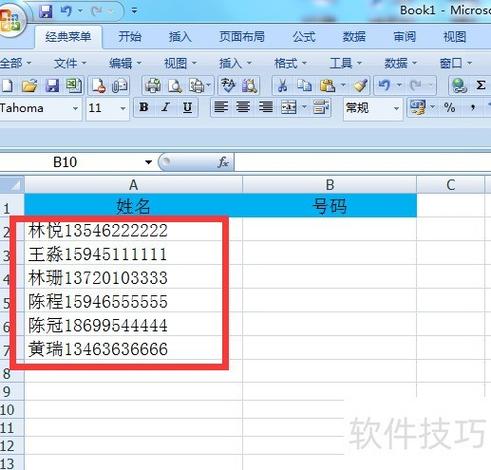Open the 编辑 classic menu

click(x=125, y=63)
